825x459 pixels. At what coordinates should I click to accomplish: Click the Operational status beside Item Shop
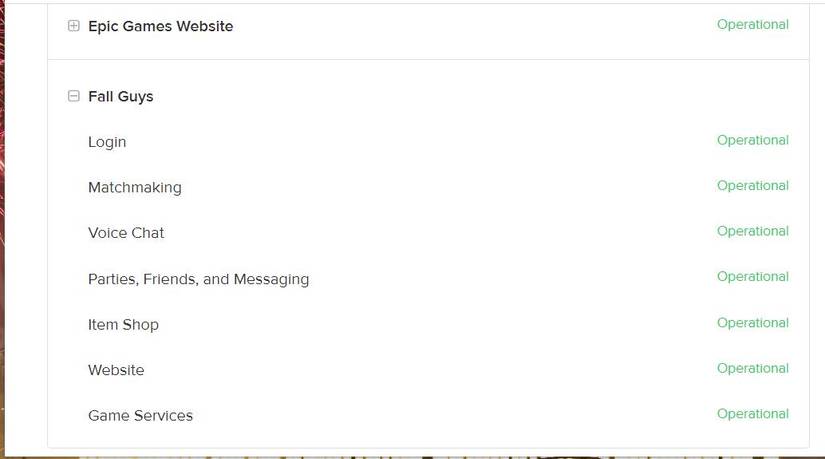(x=752, y=322)
